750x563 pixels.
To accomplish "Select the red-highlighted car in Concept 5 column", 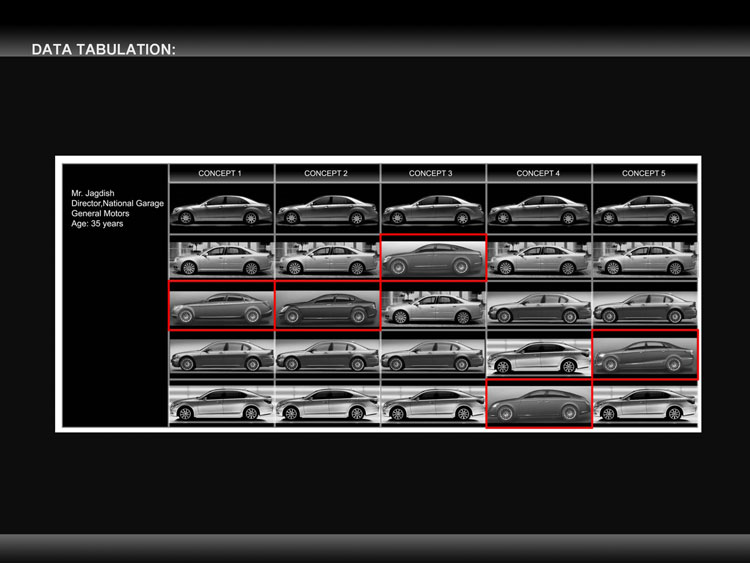I will 645,355.
